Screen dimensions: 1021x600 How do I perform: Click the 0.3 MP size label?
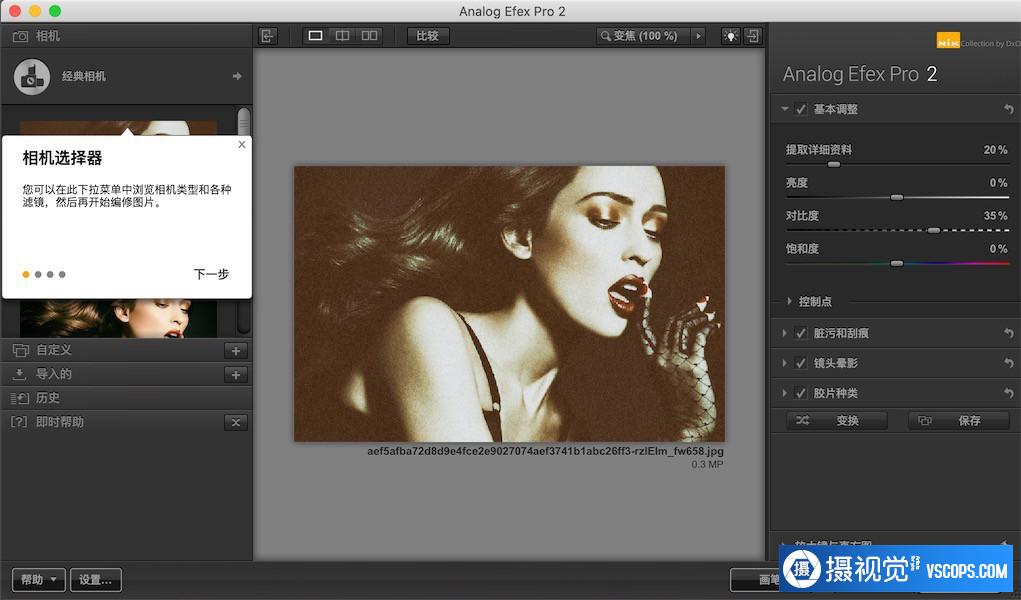(707, 464)
